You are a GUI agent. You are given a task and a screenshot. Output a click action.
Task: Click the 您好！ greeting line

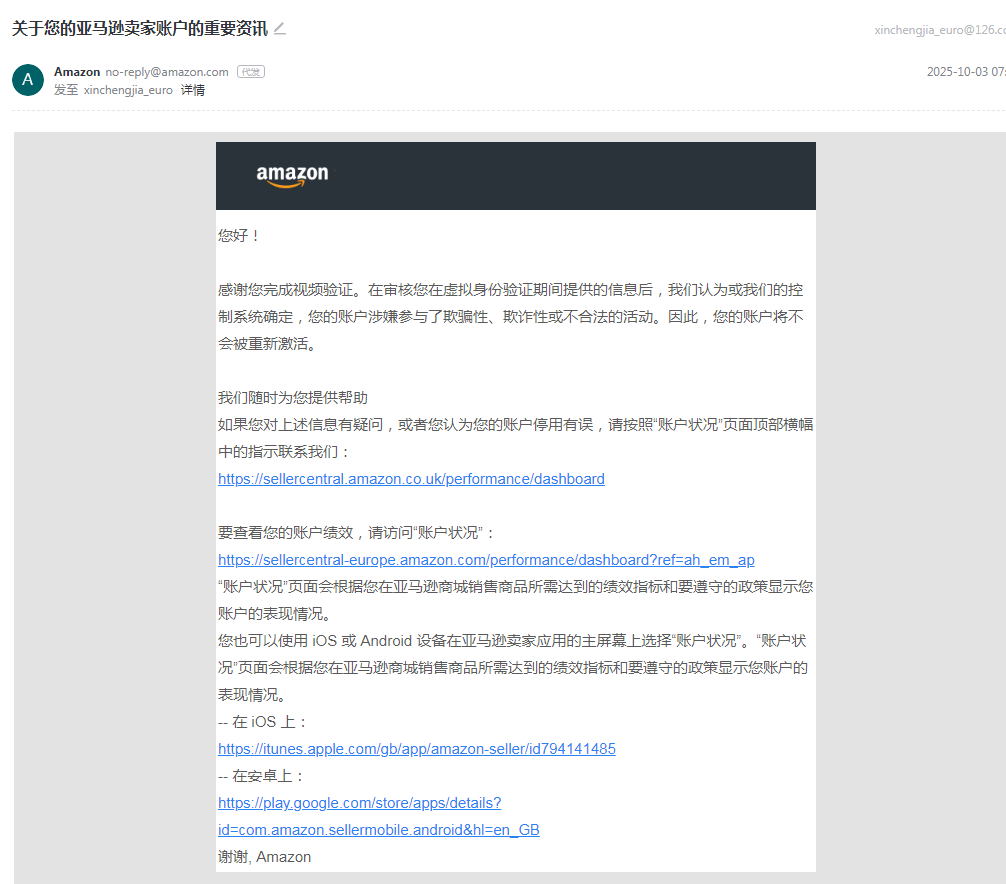coord(239,236)
